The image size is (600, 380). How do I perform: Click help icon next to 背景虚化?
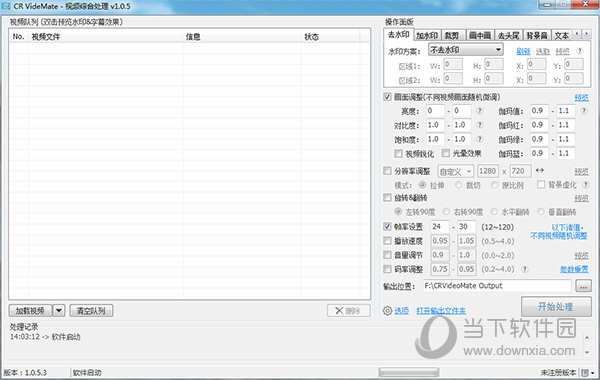[x=585, y=185]
